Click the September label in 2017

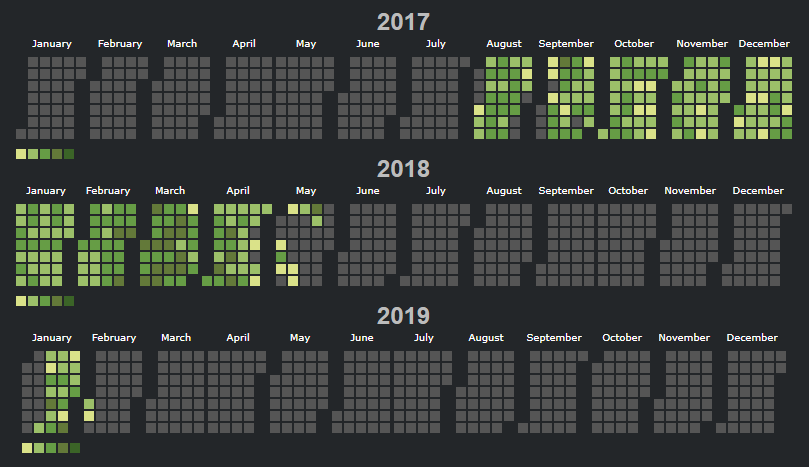click(566, 44)
